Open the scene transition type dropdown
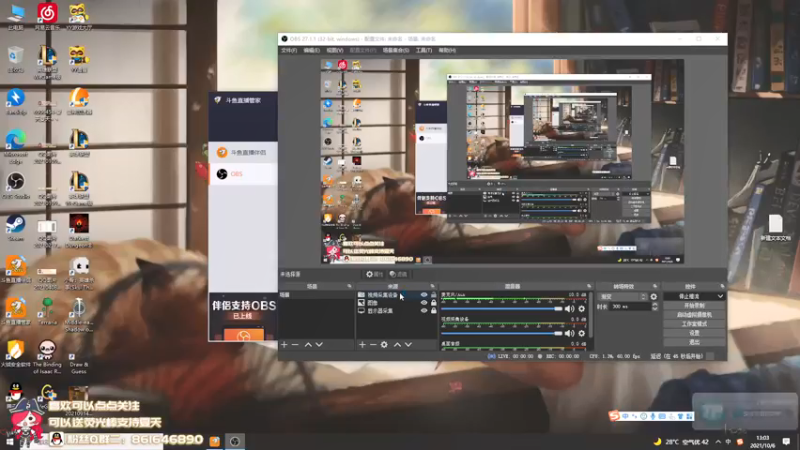 622,296
